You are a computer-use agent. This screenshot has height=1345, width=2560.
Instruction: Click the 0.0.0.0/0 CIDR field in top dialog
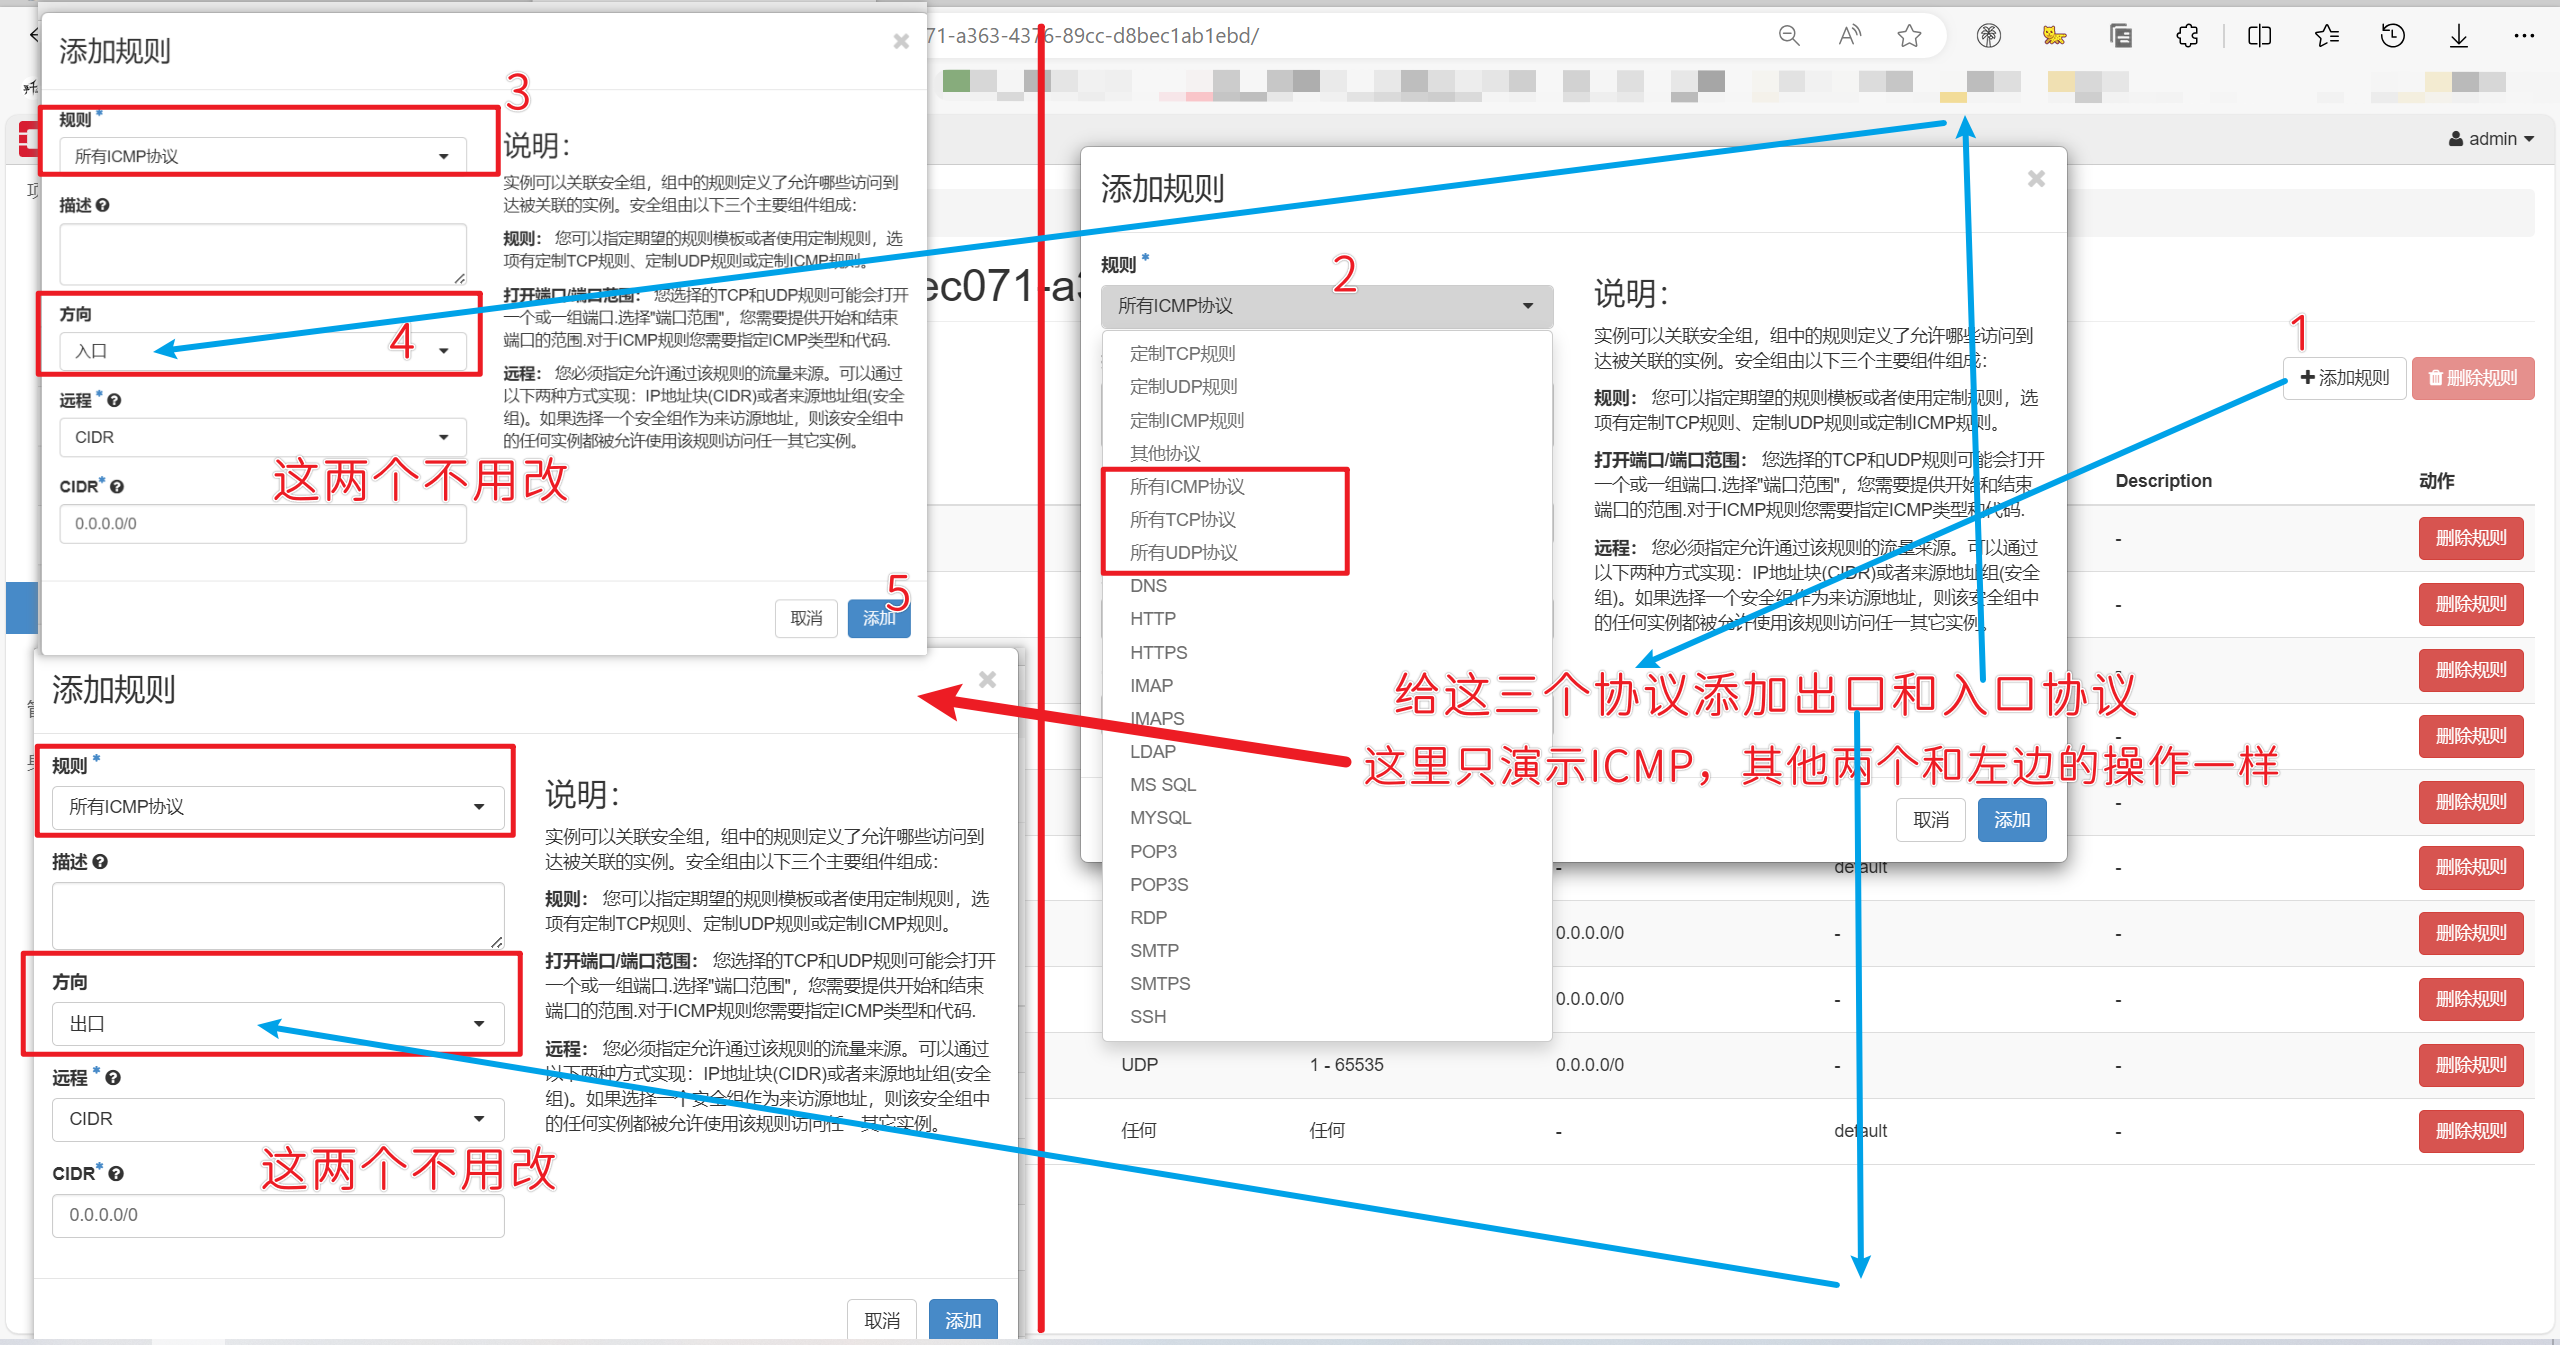(262, 524)
